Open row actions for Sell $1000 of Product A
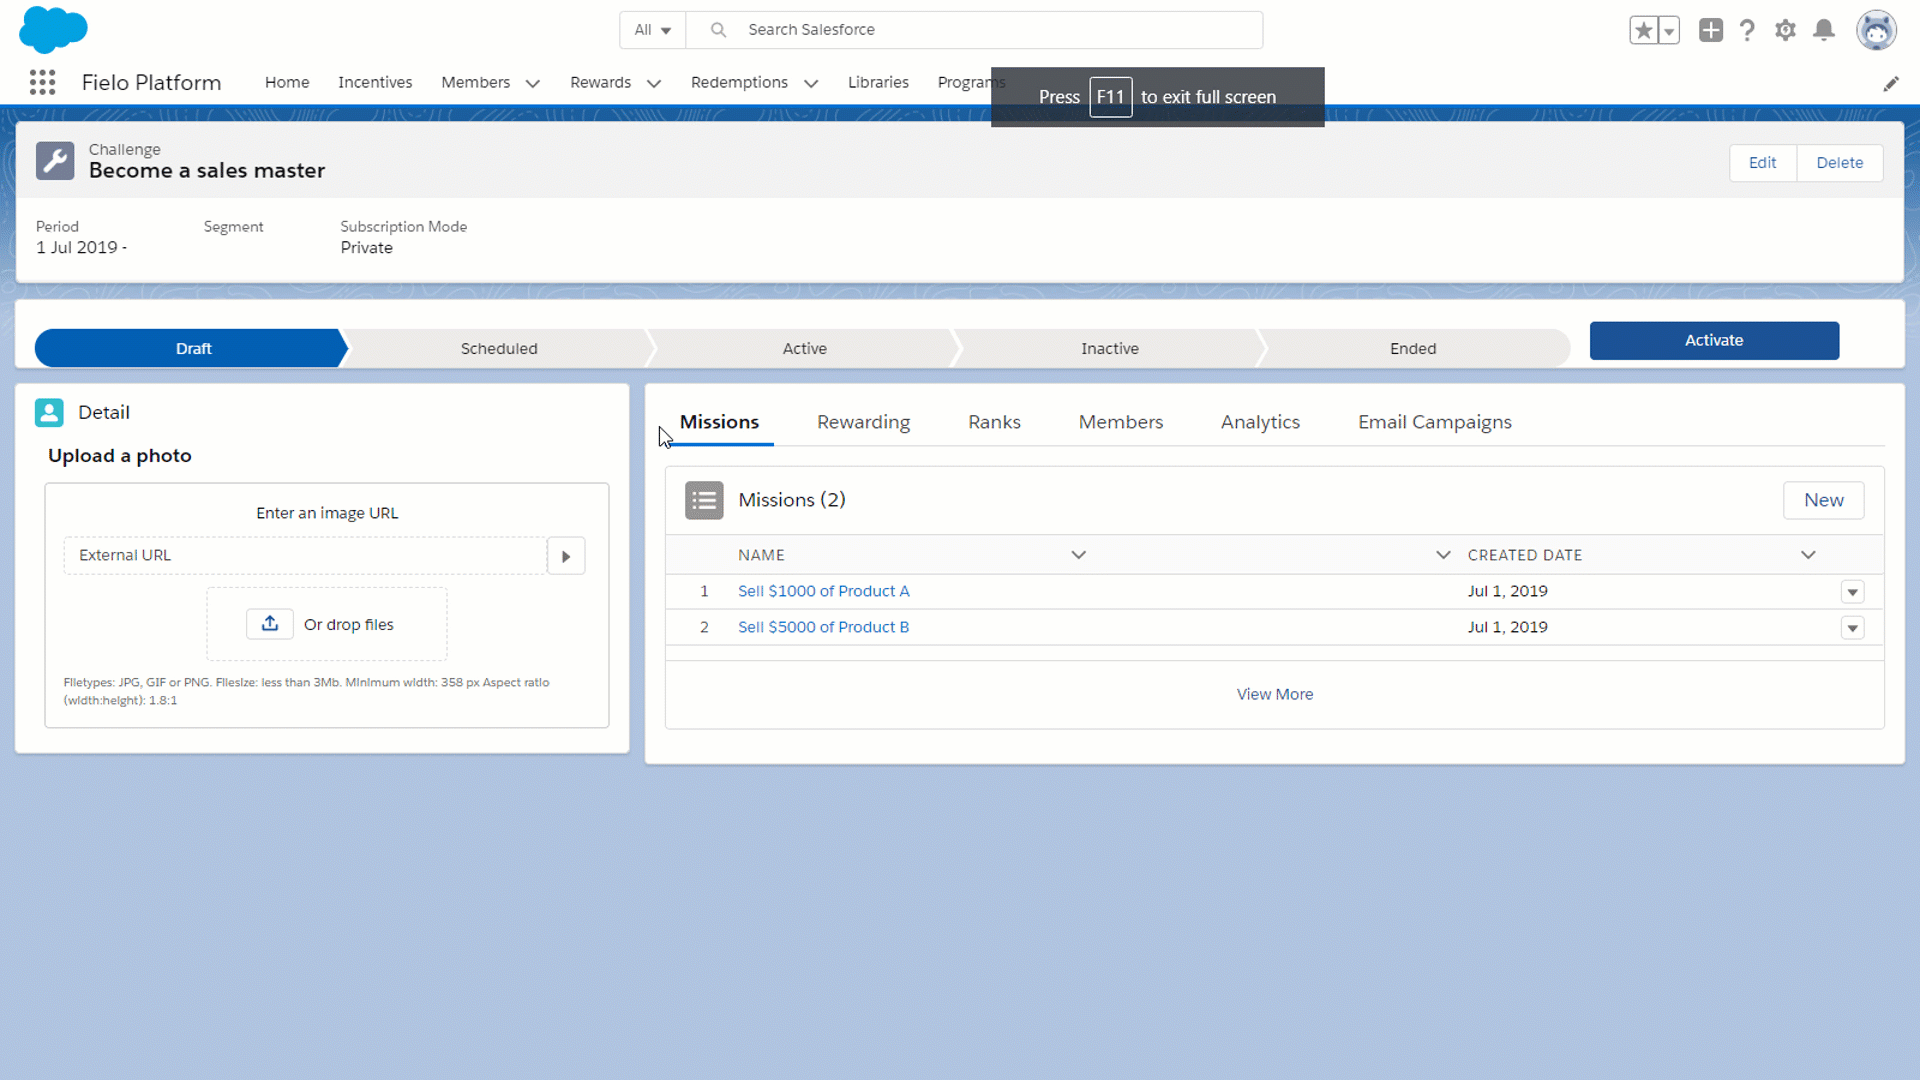 click(x=1852, y=592)
